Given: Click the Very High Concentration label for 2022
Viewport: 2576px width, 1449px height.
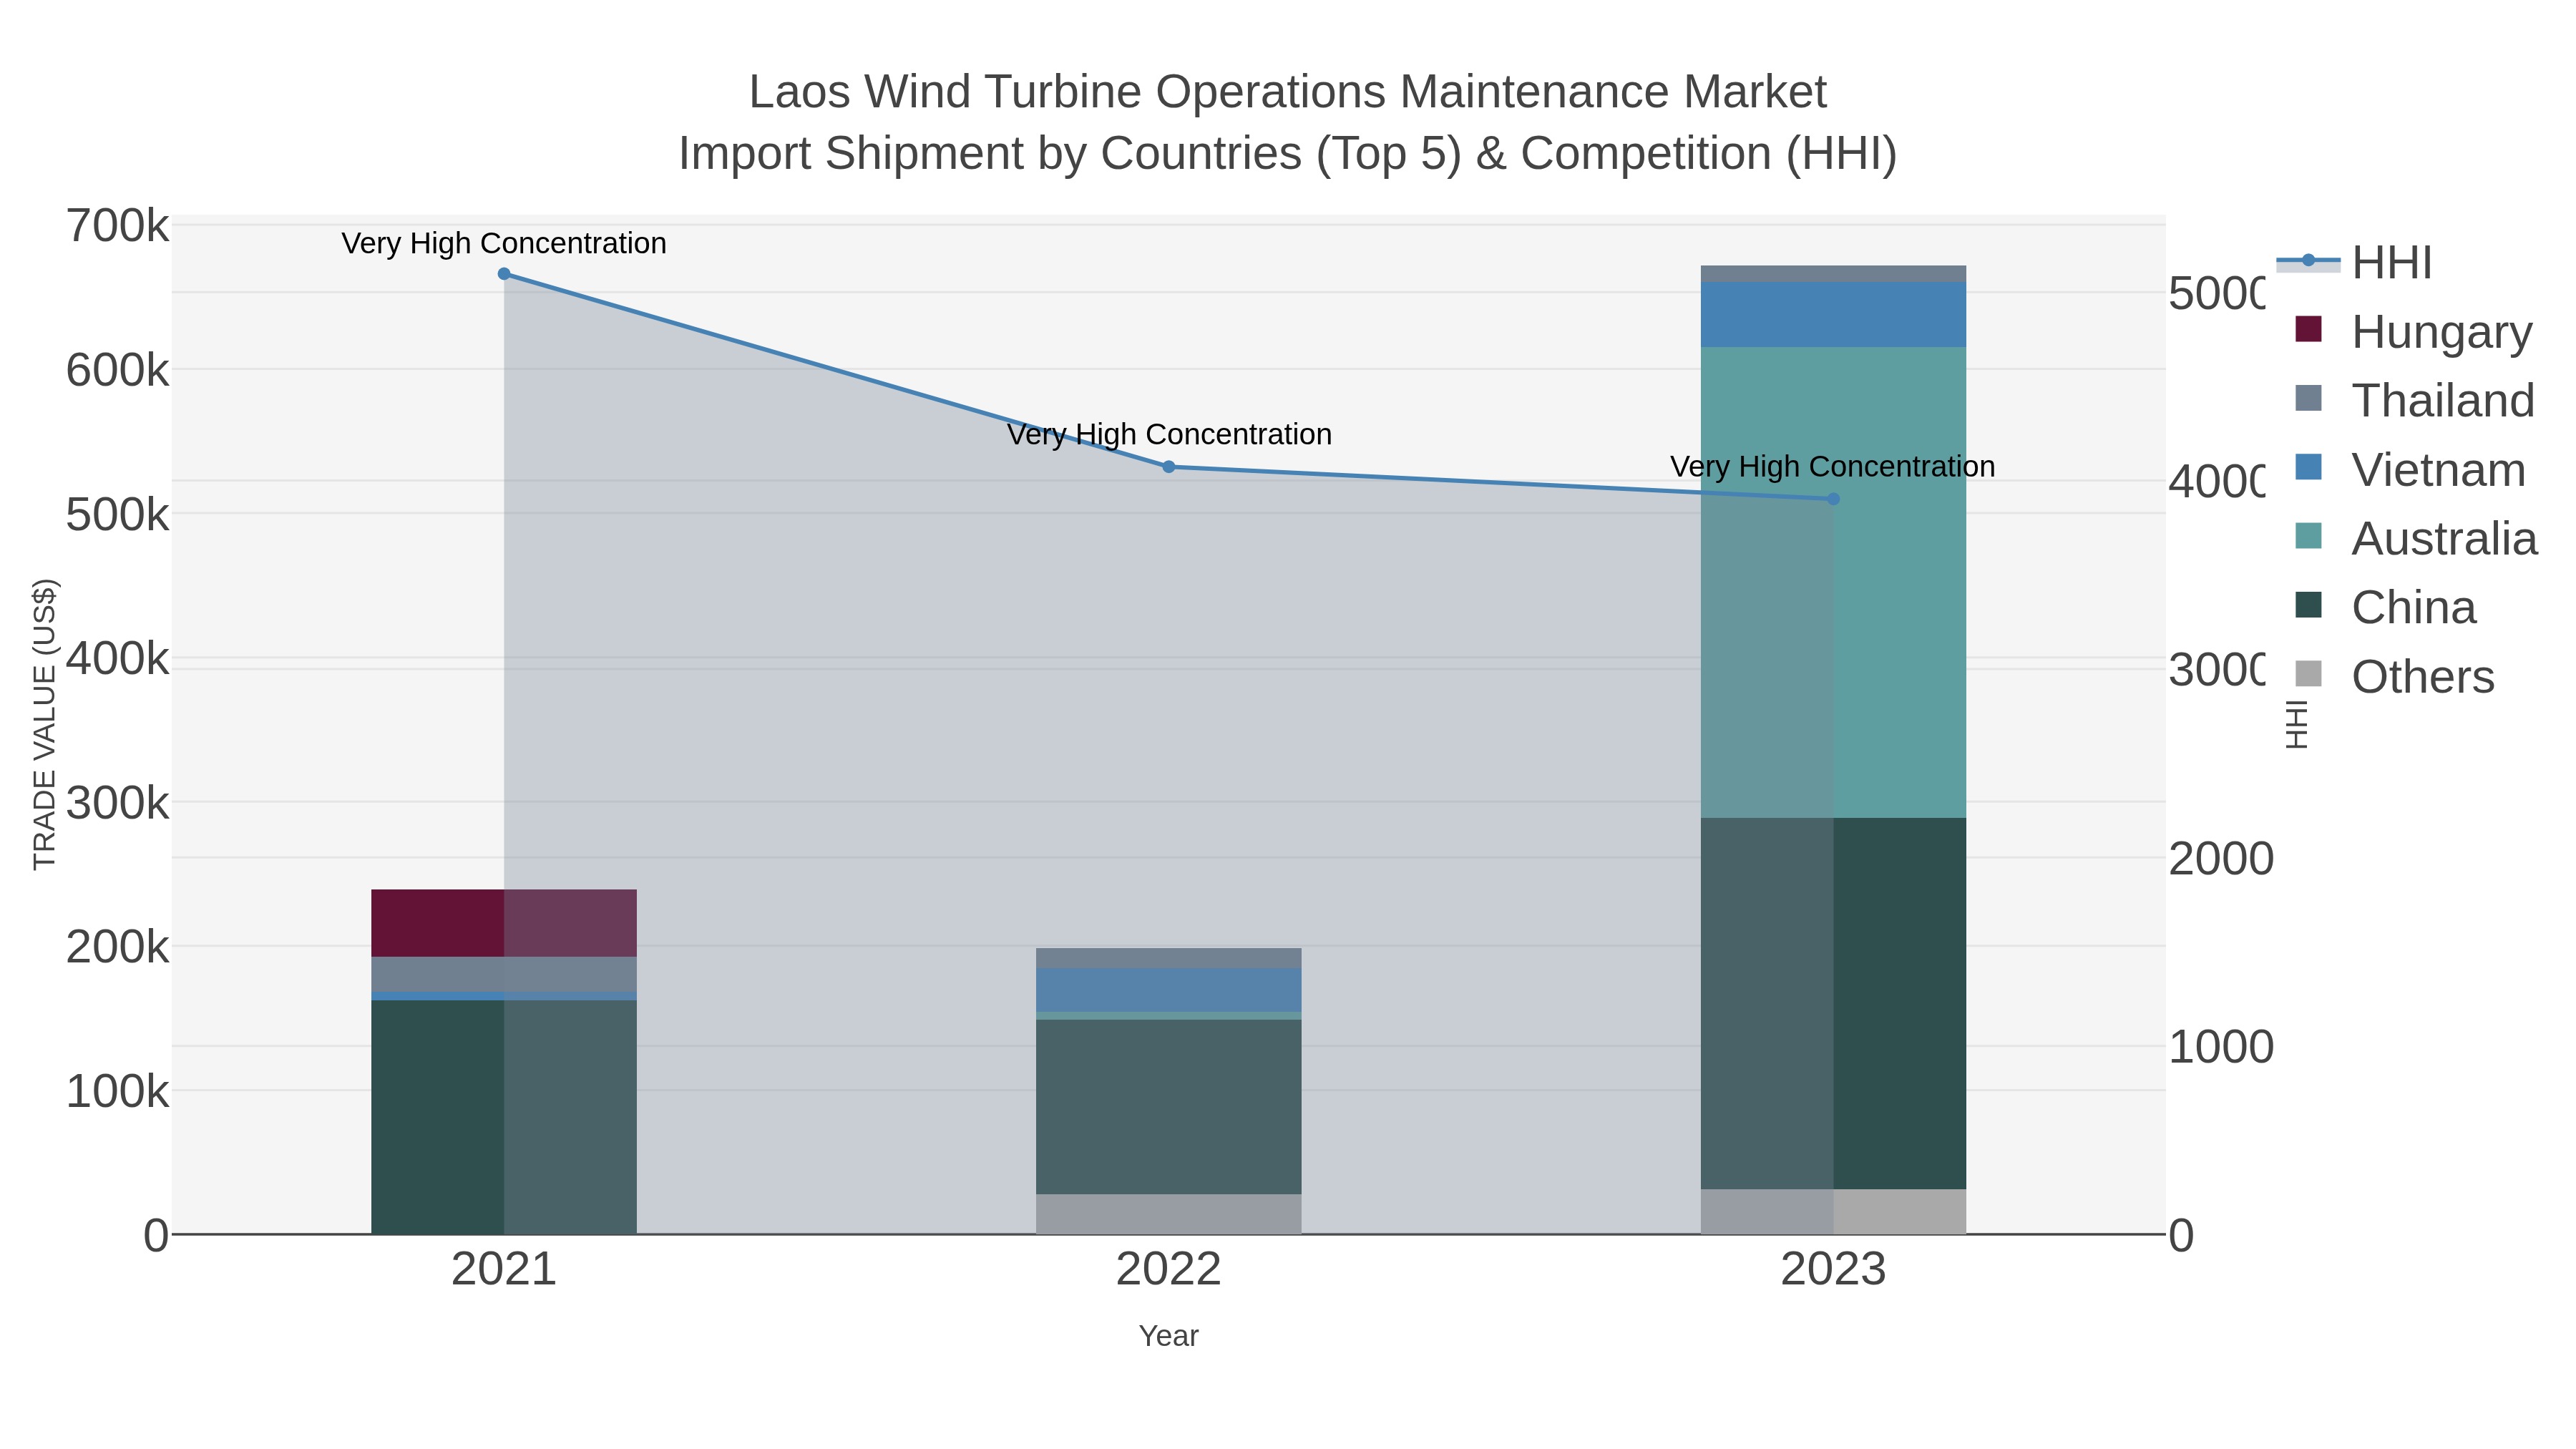Looking at the screenshot, I should (1168, 434).
